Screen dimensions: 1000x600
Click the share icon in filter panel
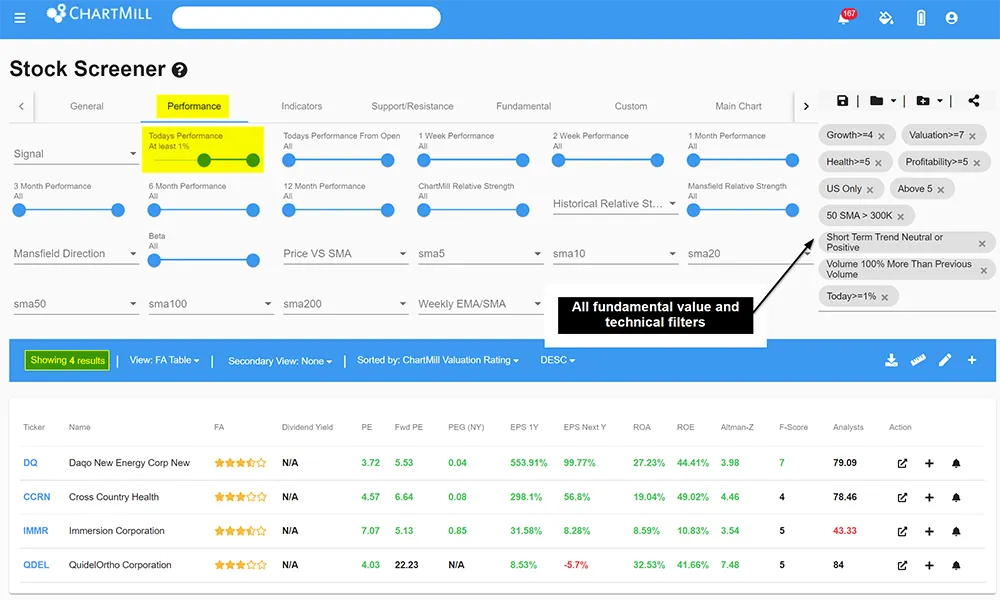pos(974,101)
